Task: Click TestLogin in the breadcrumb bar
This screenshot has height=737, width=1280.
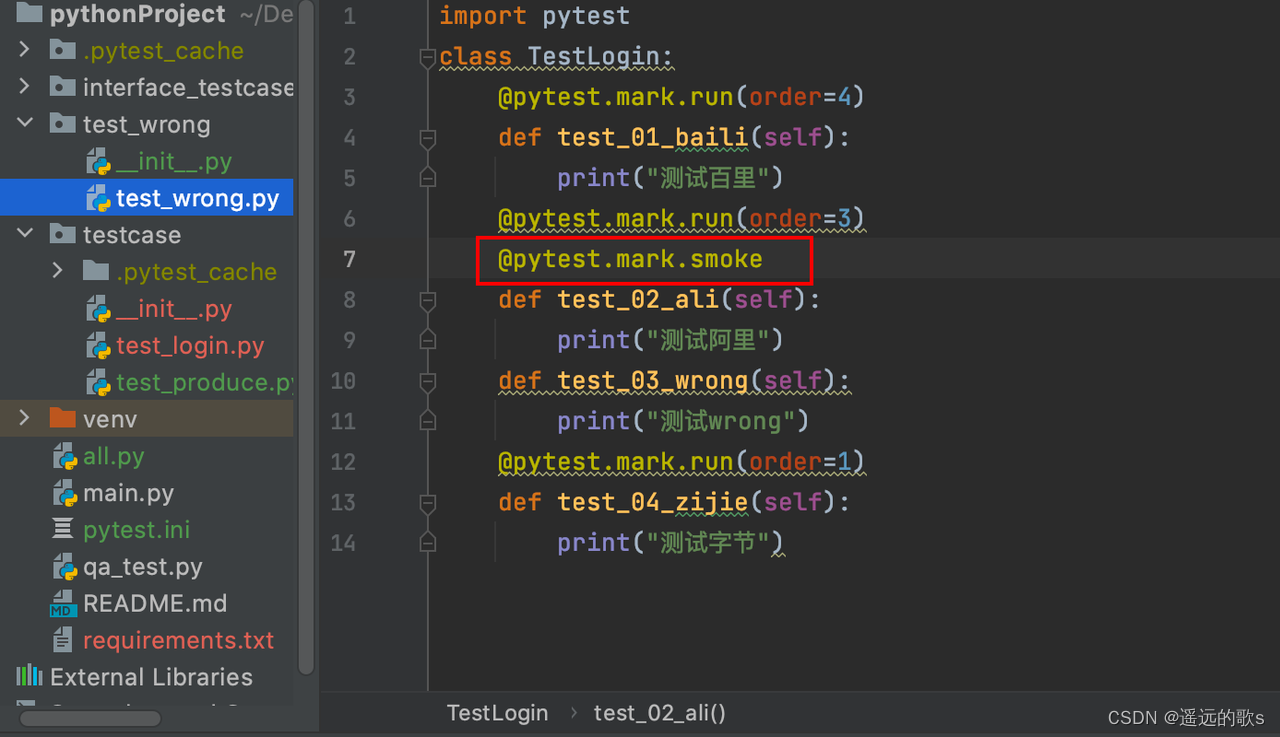Action: [x=497, y=712]
